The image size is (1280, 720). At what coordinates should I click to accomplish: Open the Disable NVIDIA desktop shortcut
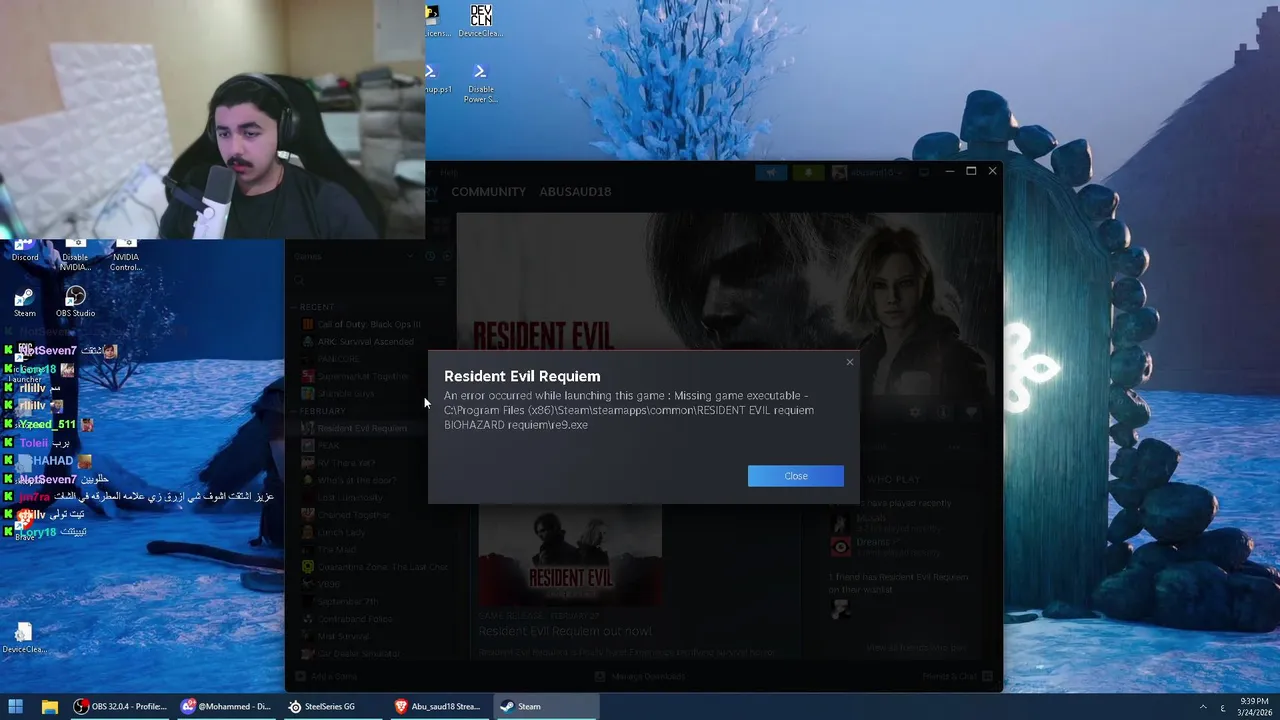pos(75,256)
